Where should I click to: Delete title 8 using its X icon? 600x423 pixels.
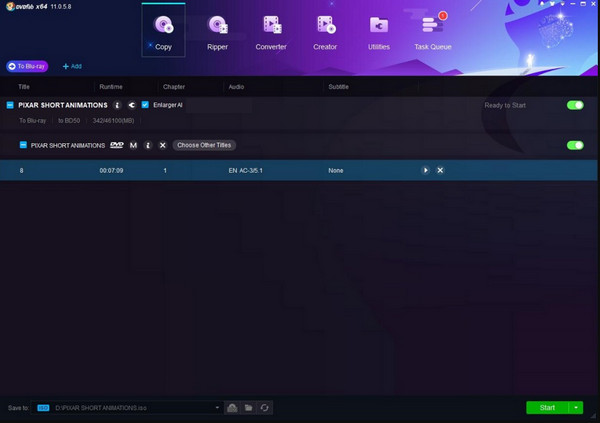pos(440,170)
